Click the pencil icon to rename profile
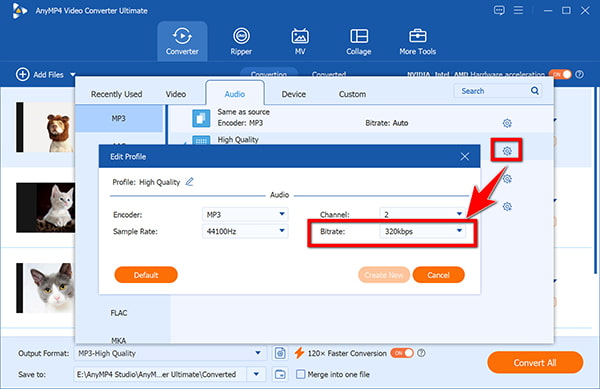This screenshot has width=600, height=389. pos(189,182)
